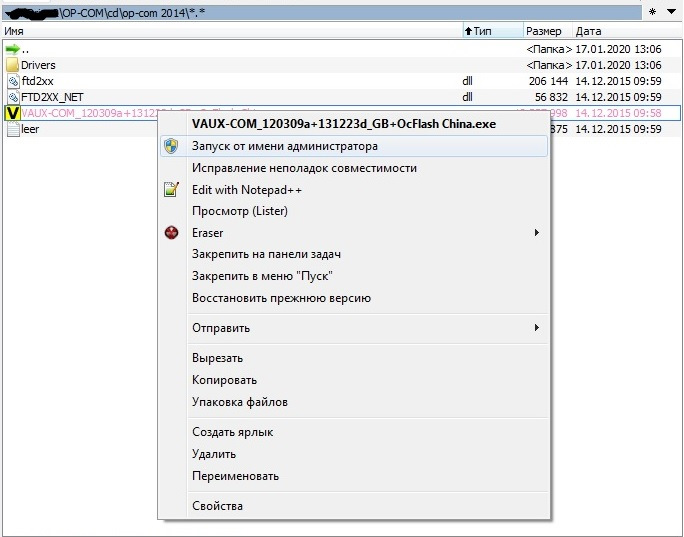Click the yellow V VAUX-COM exe icon
The image size is (684, 537).
point(12,113)
